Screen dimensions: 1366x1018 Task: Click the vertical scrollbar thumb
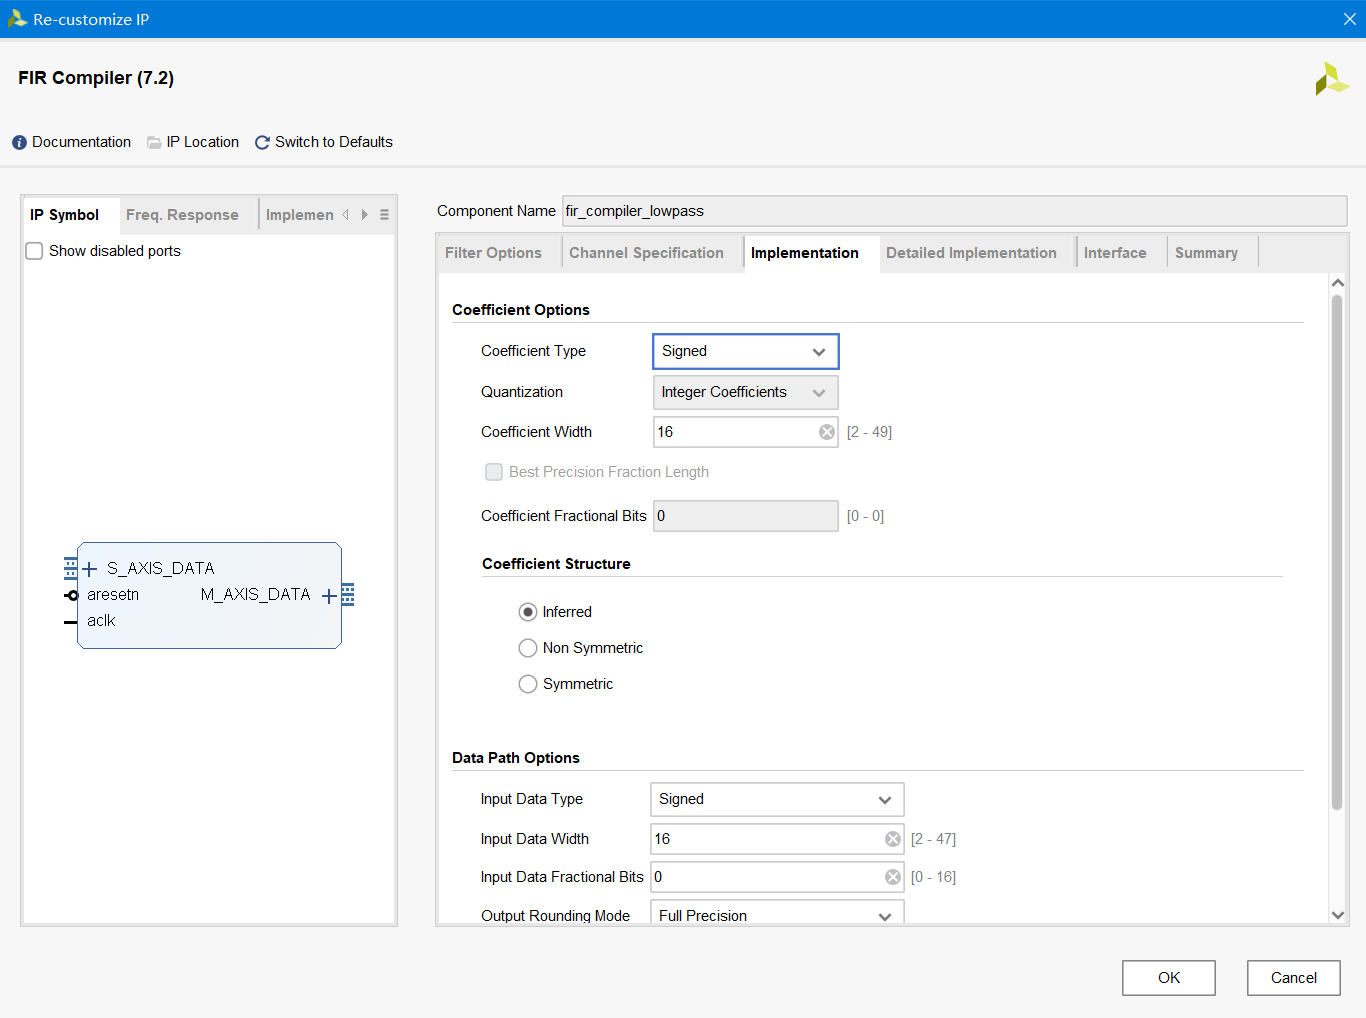click(1337, 553)
